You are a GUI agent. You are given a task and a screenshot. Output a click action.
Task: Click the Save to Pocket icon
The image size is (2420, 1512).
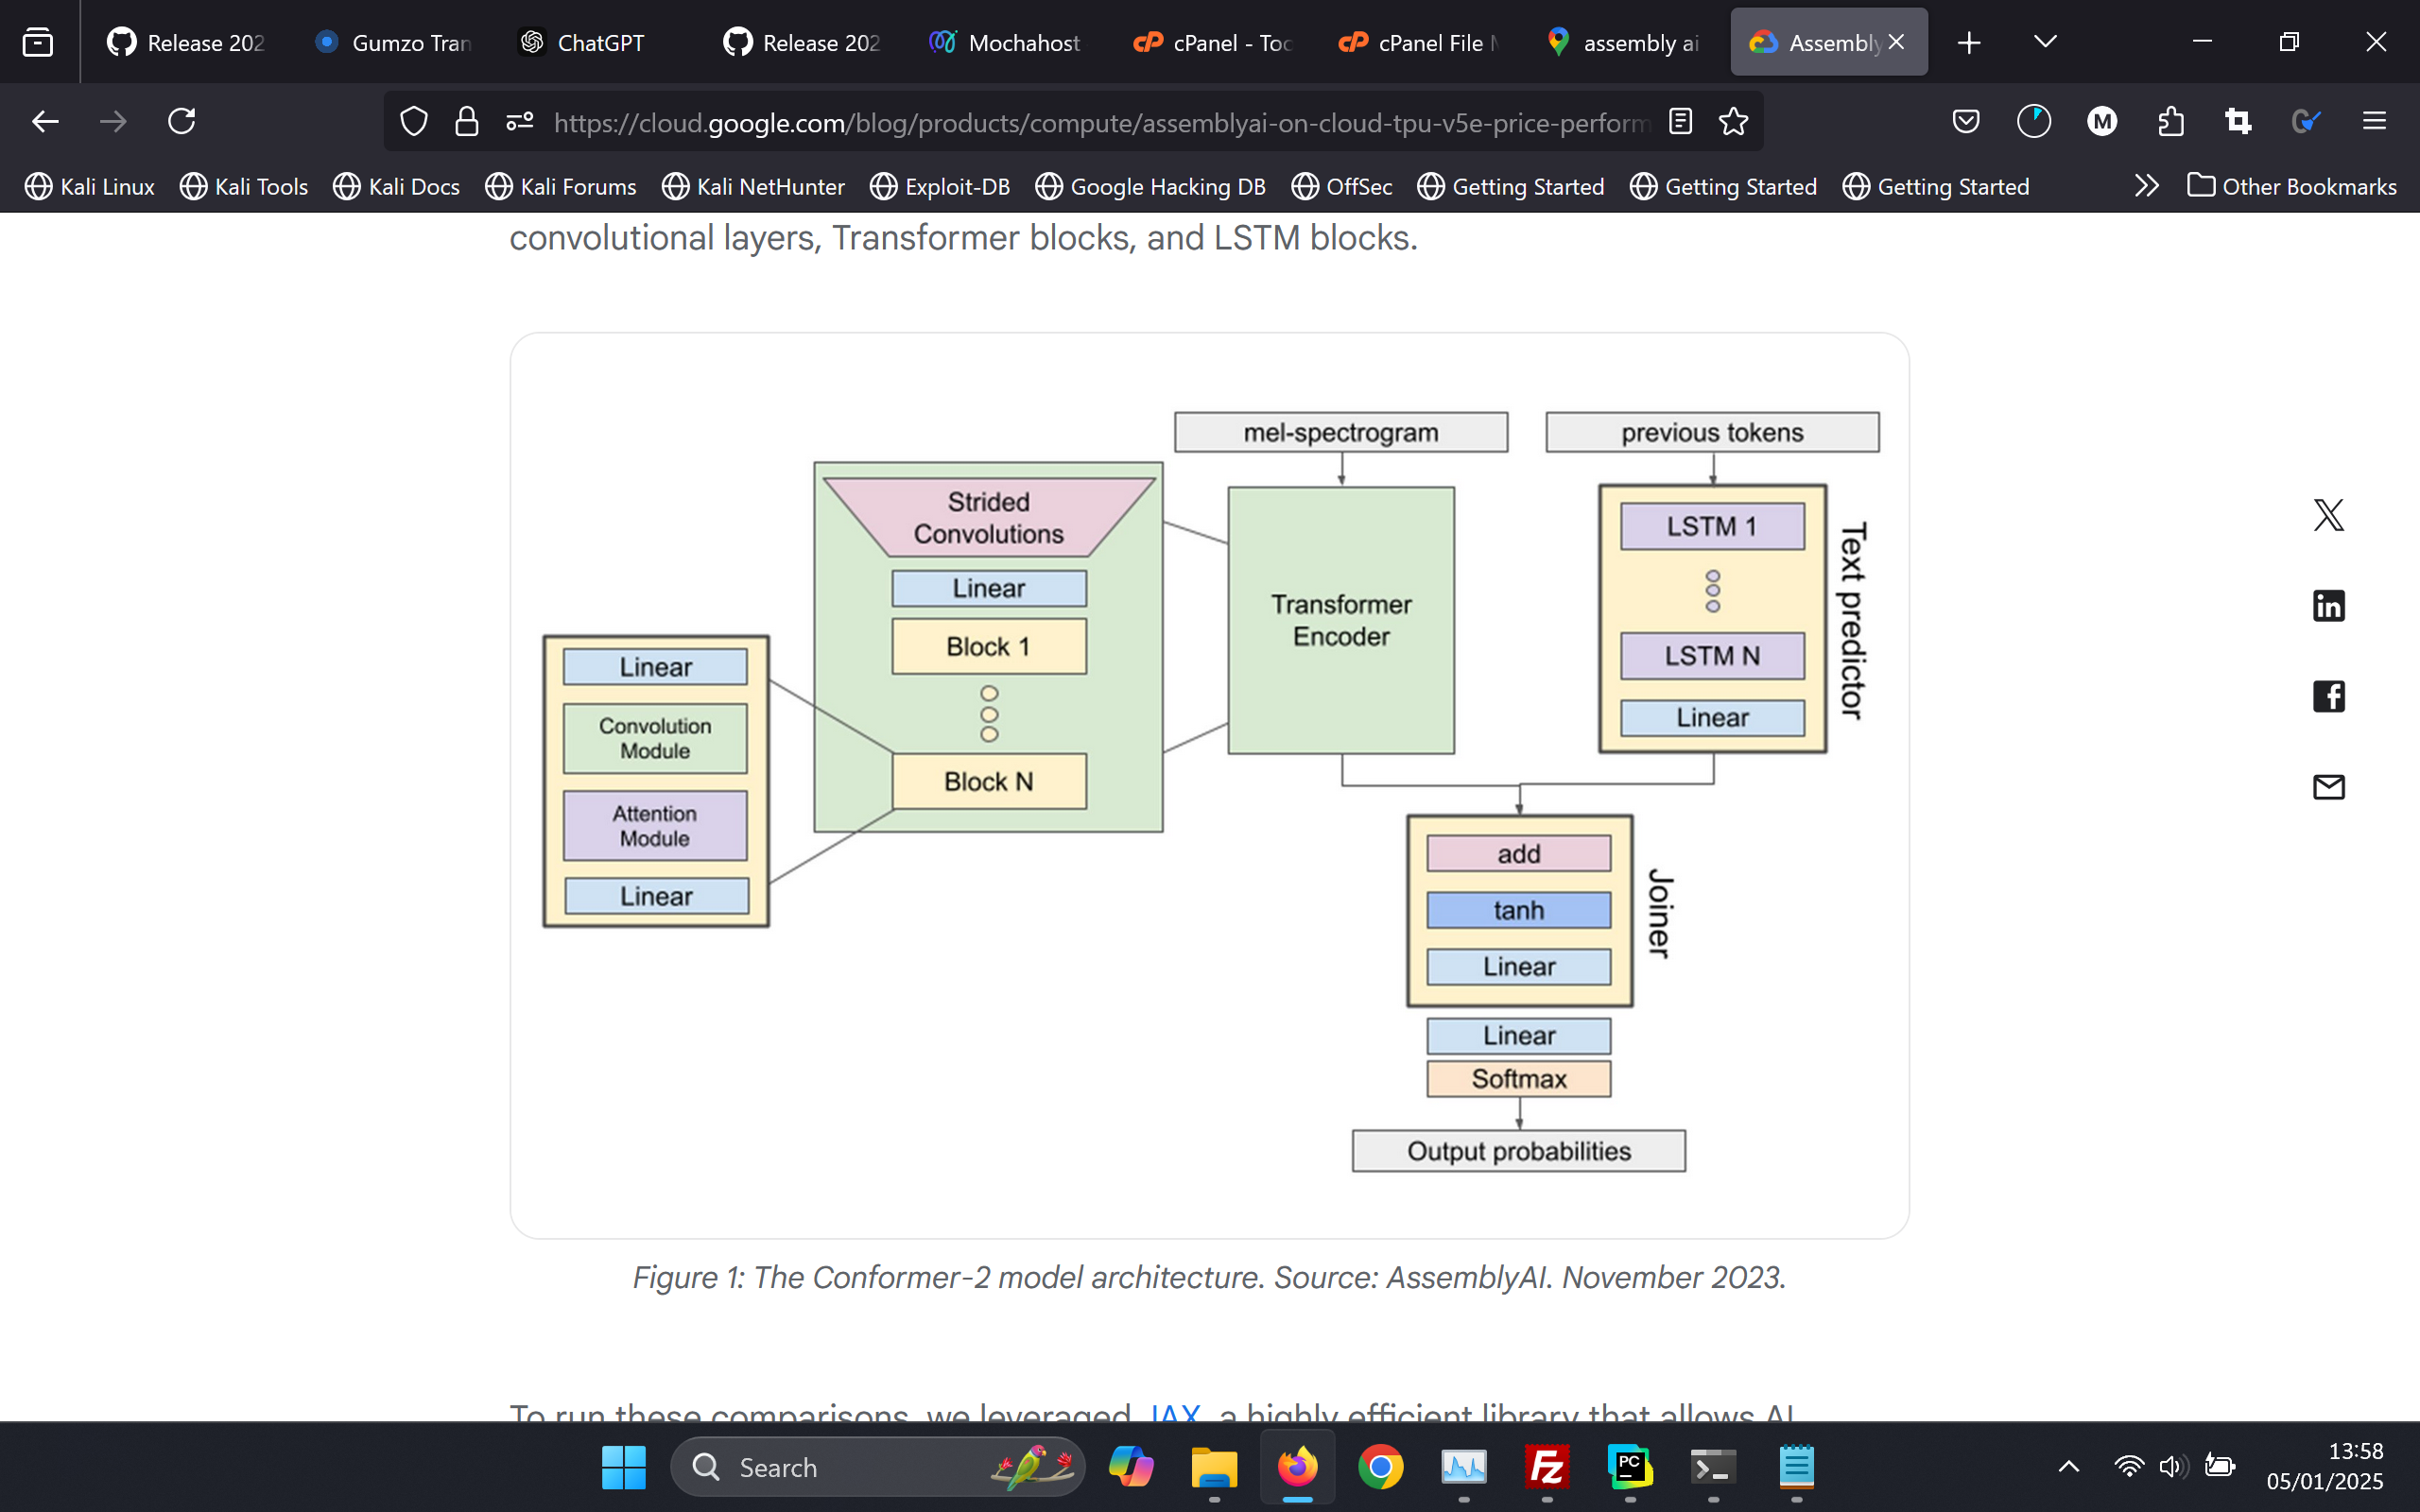(1965, 122)
